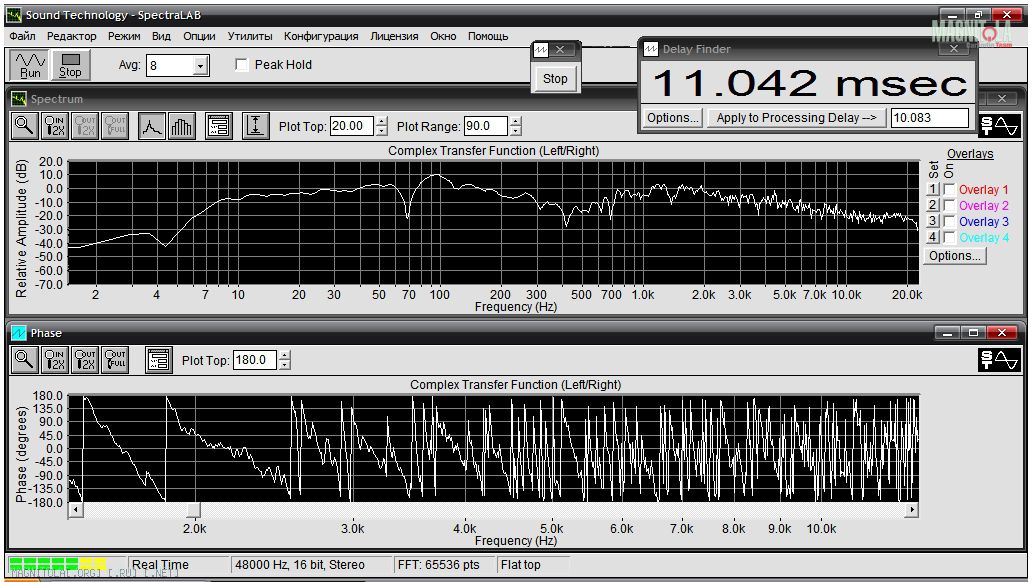Set Overlay 1 with button 1
This screenshot has height=582, width=1032.
(932, 189)
